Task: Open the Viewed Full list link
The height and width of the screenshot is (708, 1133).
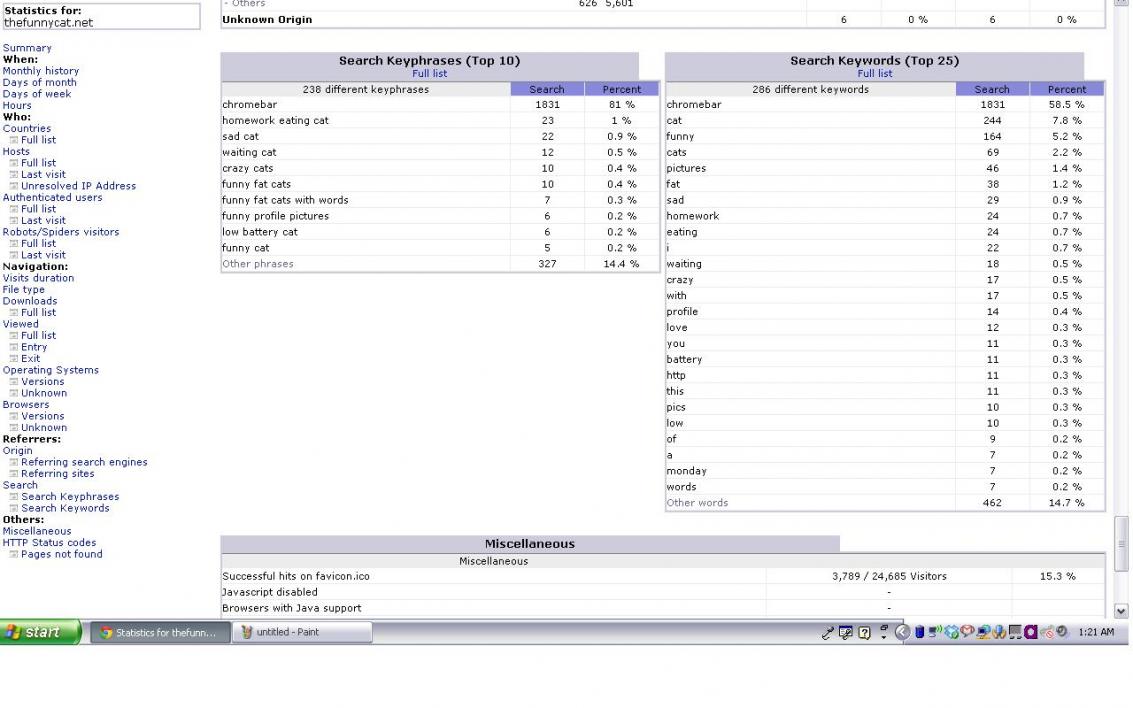Action: (38, 336)
